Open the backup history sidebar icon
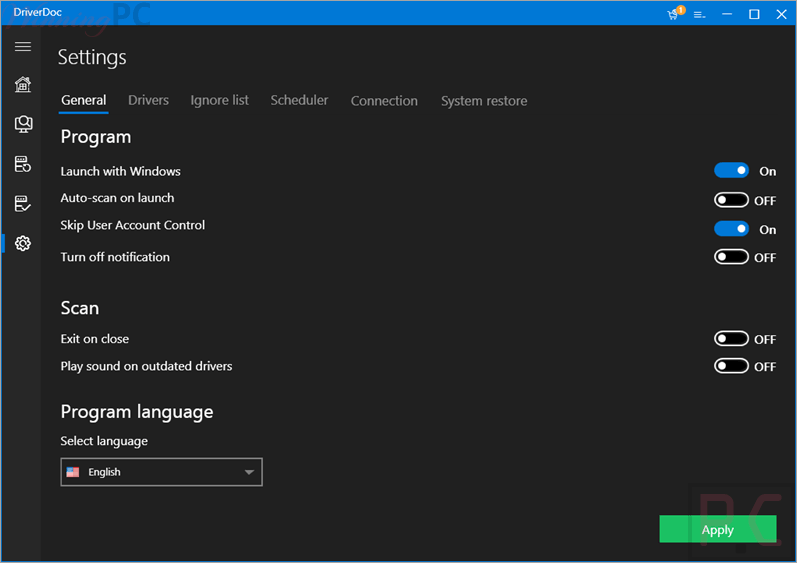 tap(23, 164)
